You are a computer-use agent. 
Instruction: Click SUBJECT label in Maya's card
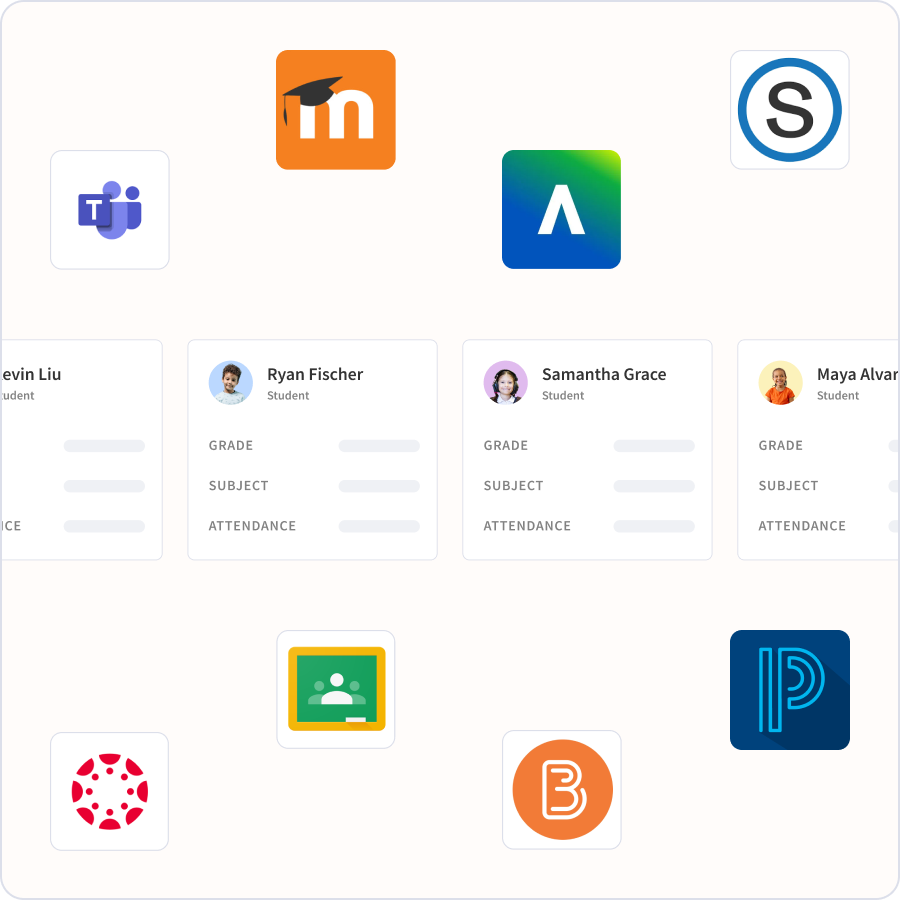coord(788,486)
